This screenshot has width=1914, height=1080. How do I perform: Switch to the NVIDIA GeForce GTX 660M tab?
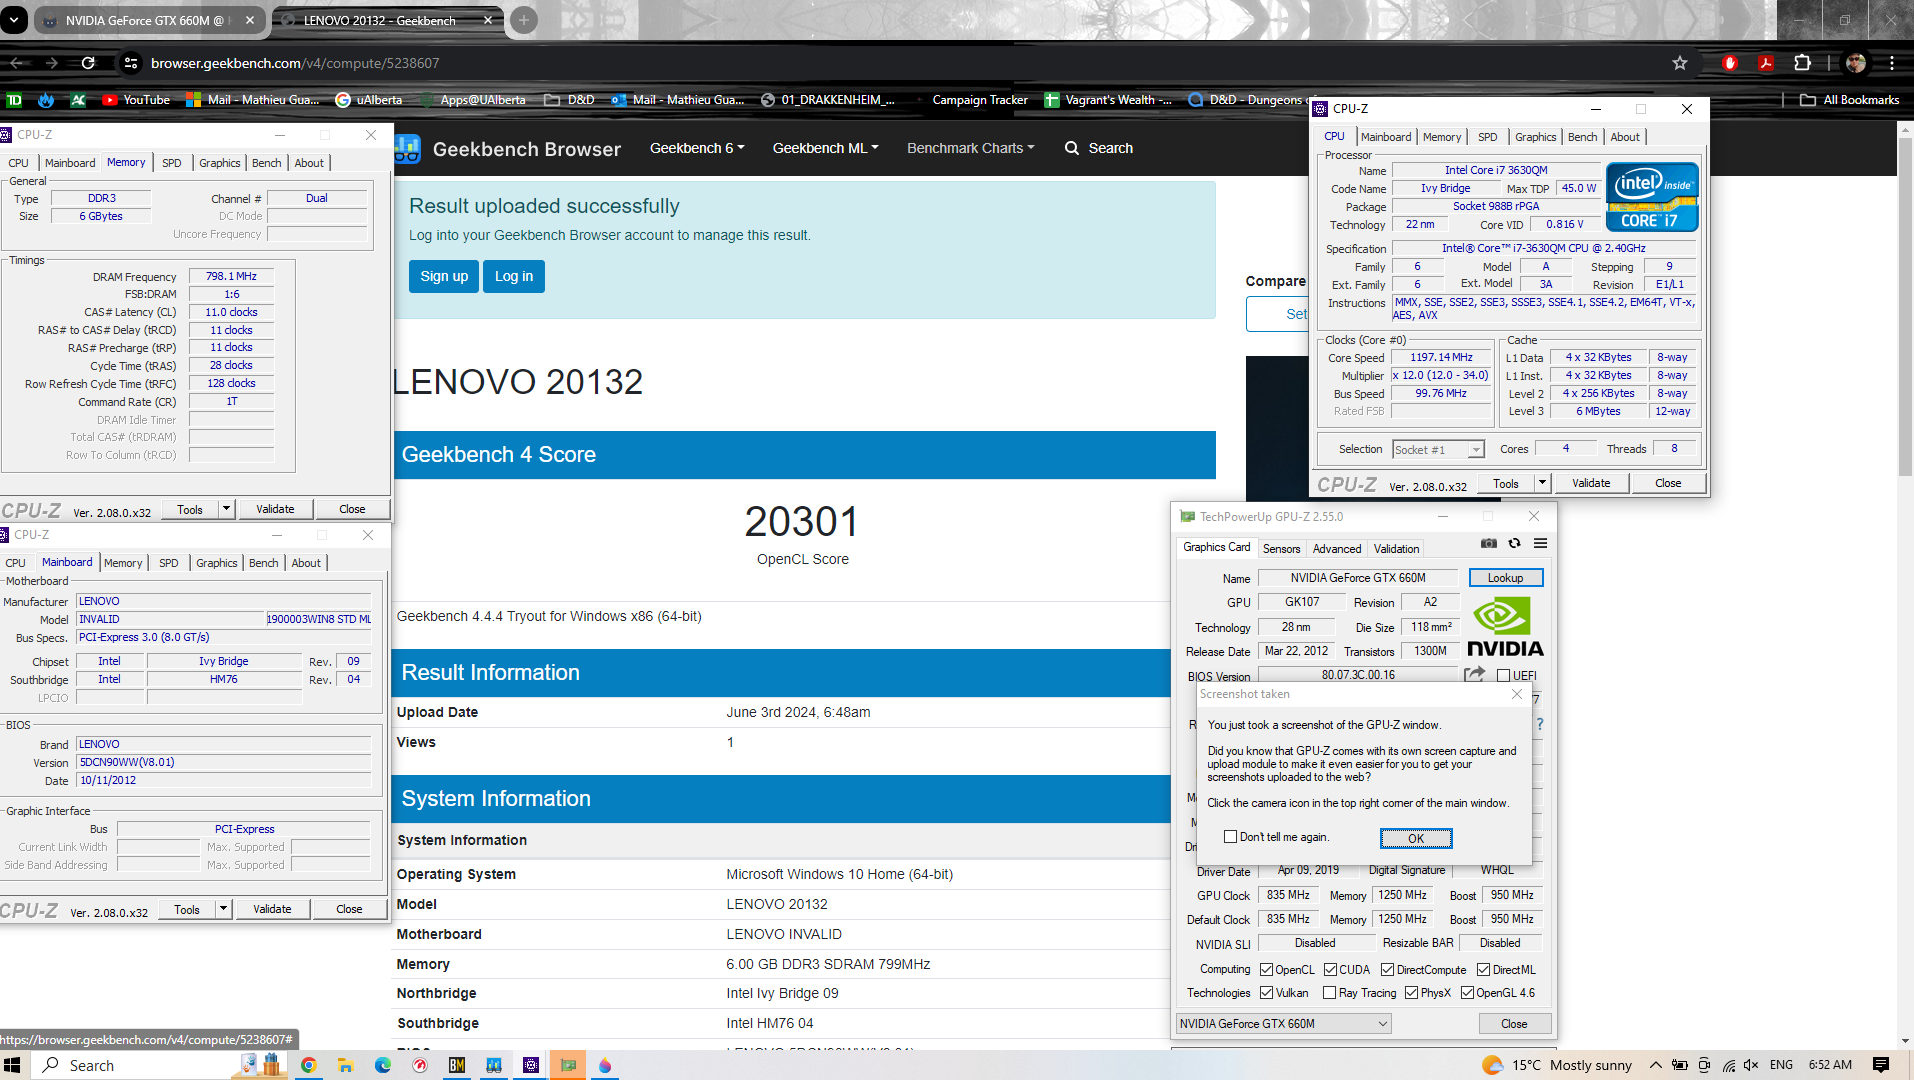146,20
